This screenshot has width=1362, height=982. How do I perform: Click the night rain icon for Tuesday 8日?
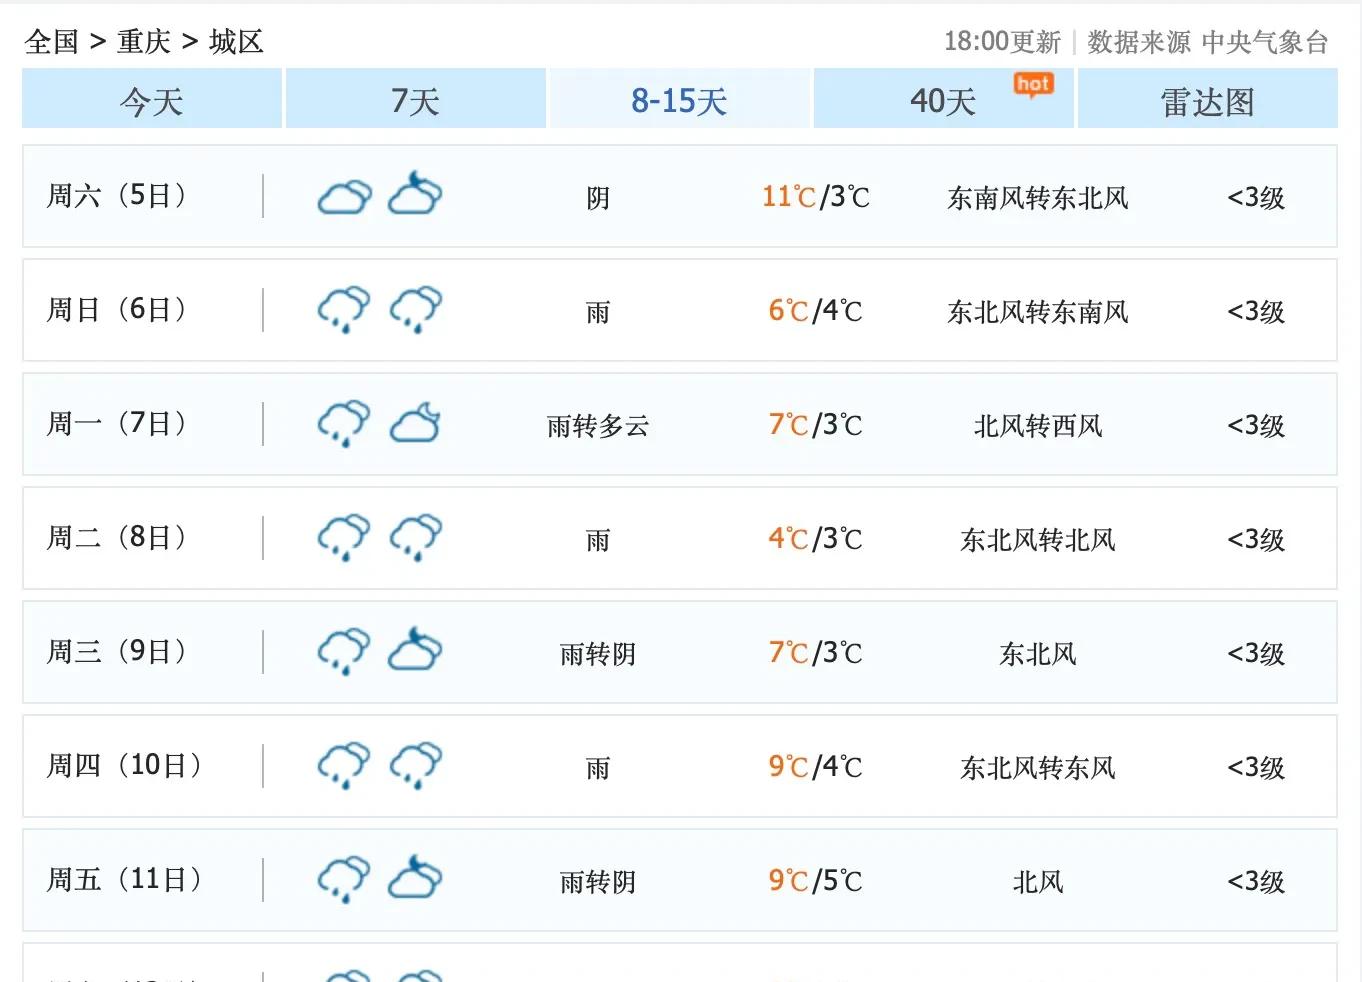[x=415, y=538]
